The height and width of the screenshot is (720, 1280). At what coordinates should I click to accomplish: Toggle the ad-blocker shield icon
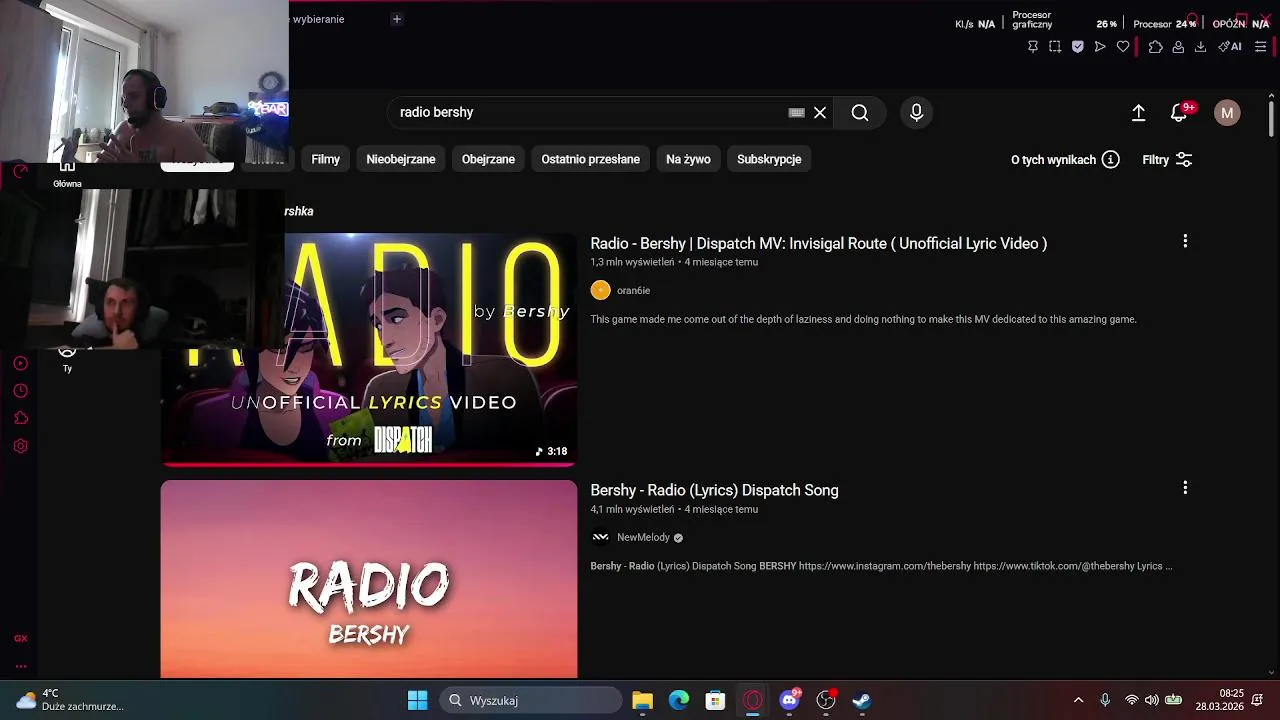(x=1077, y=46)
